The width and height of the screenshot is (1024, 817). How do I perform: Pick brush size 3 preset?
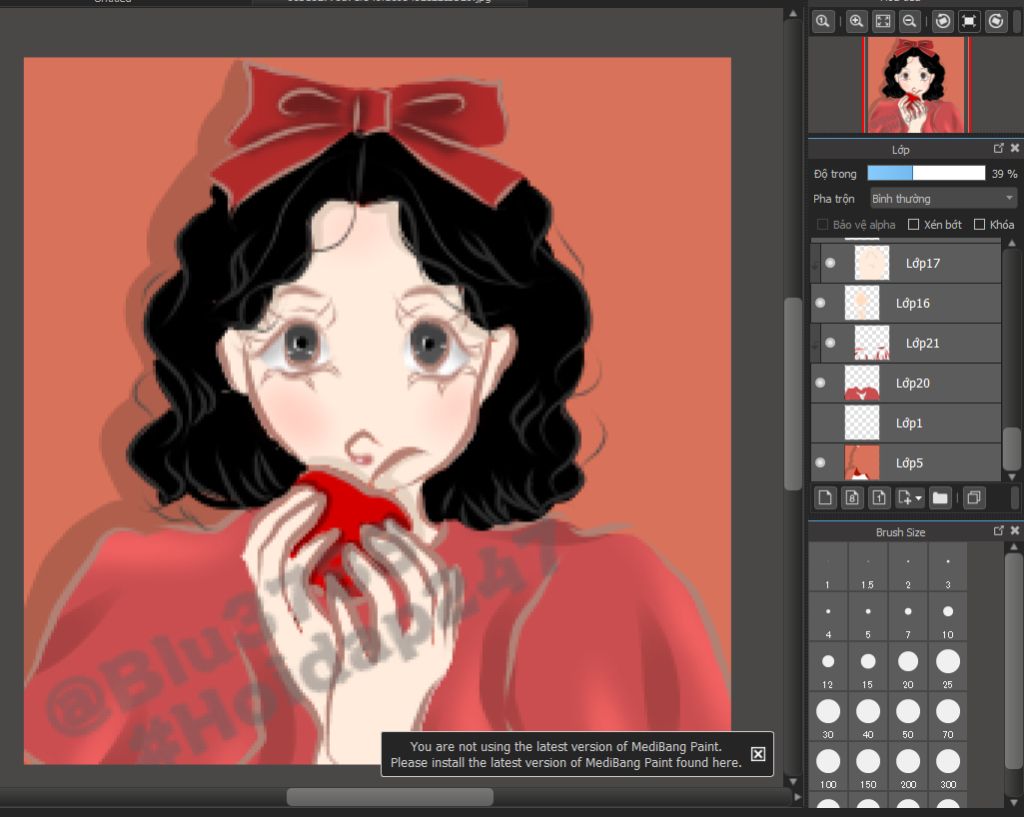[x=948, y=567]
